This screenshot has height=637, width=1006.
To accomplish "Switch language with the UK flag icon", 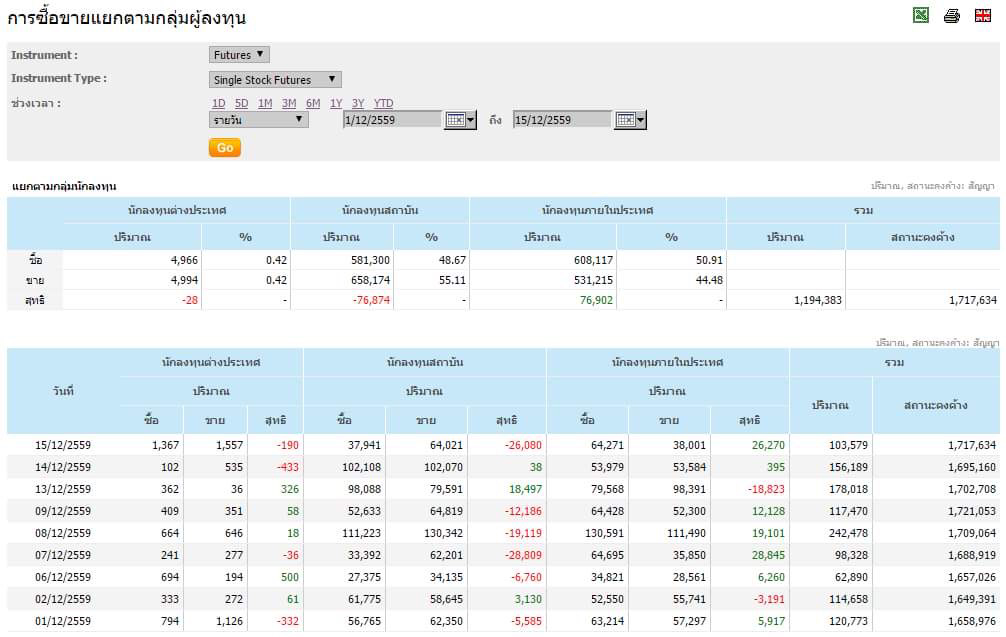I will click(x=982, y=15).
